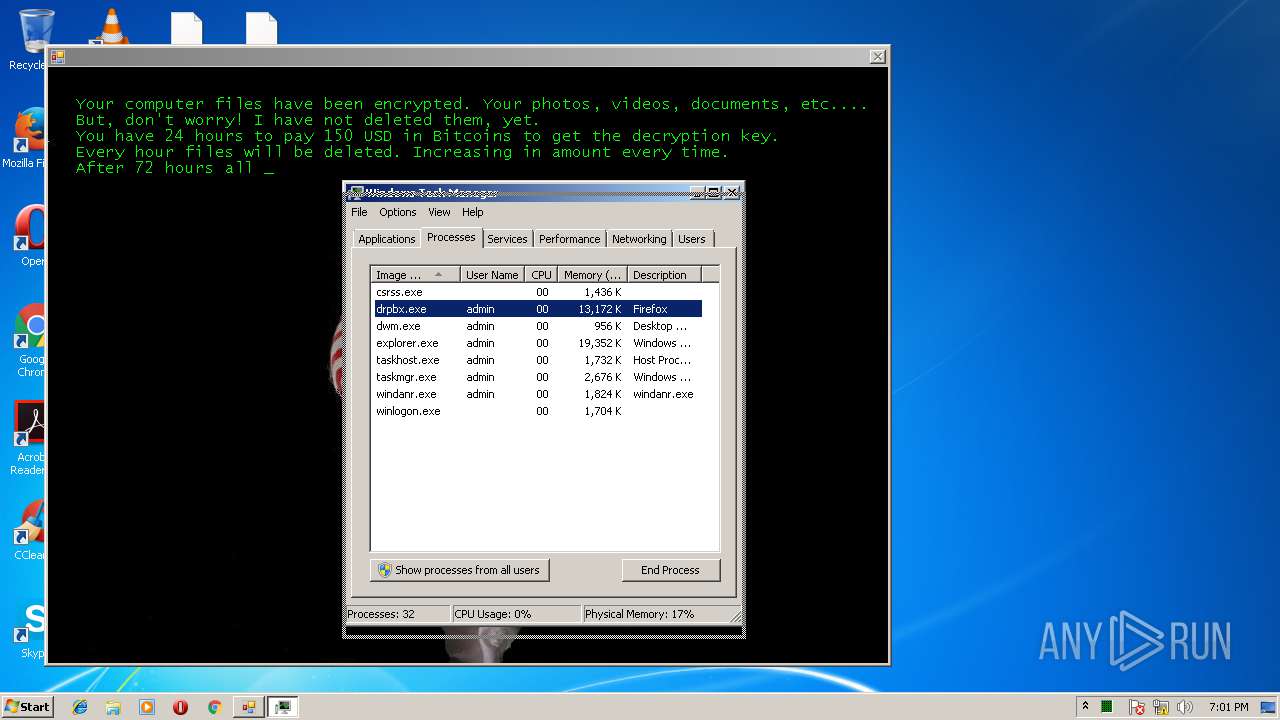Click the Firefox description of drpbx.exe
Image resolution: width=1280 pixels, height=720 pixels.
pos(650,309)
